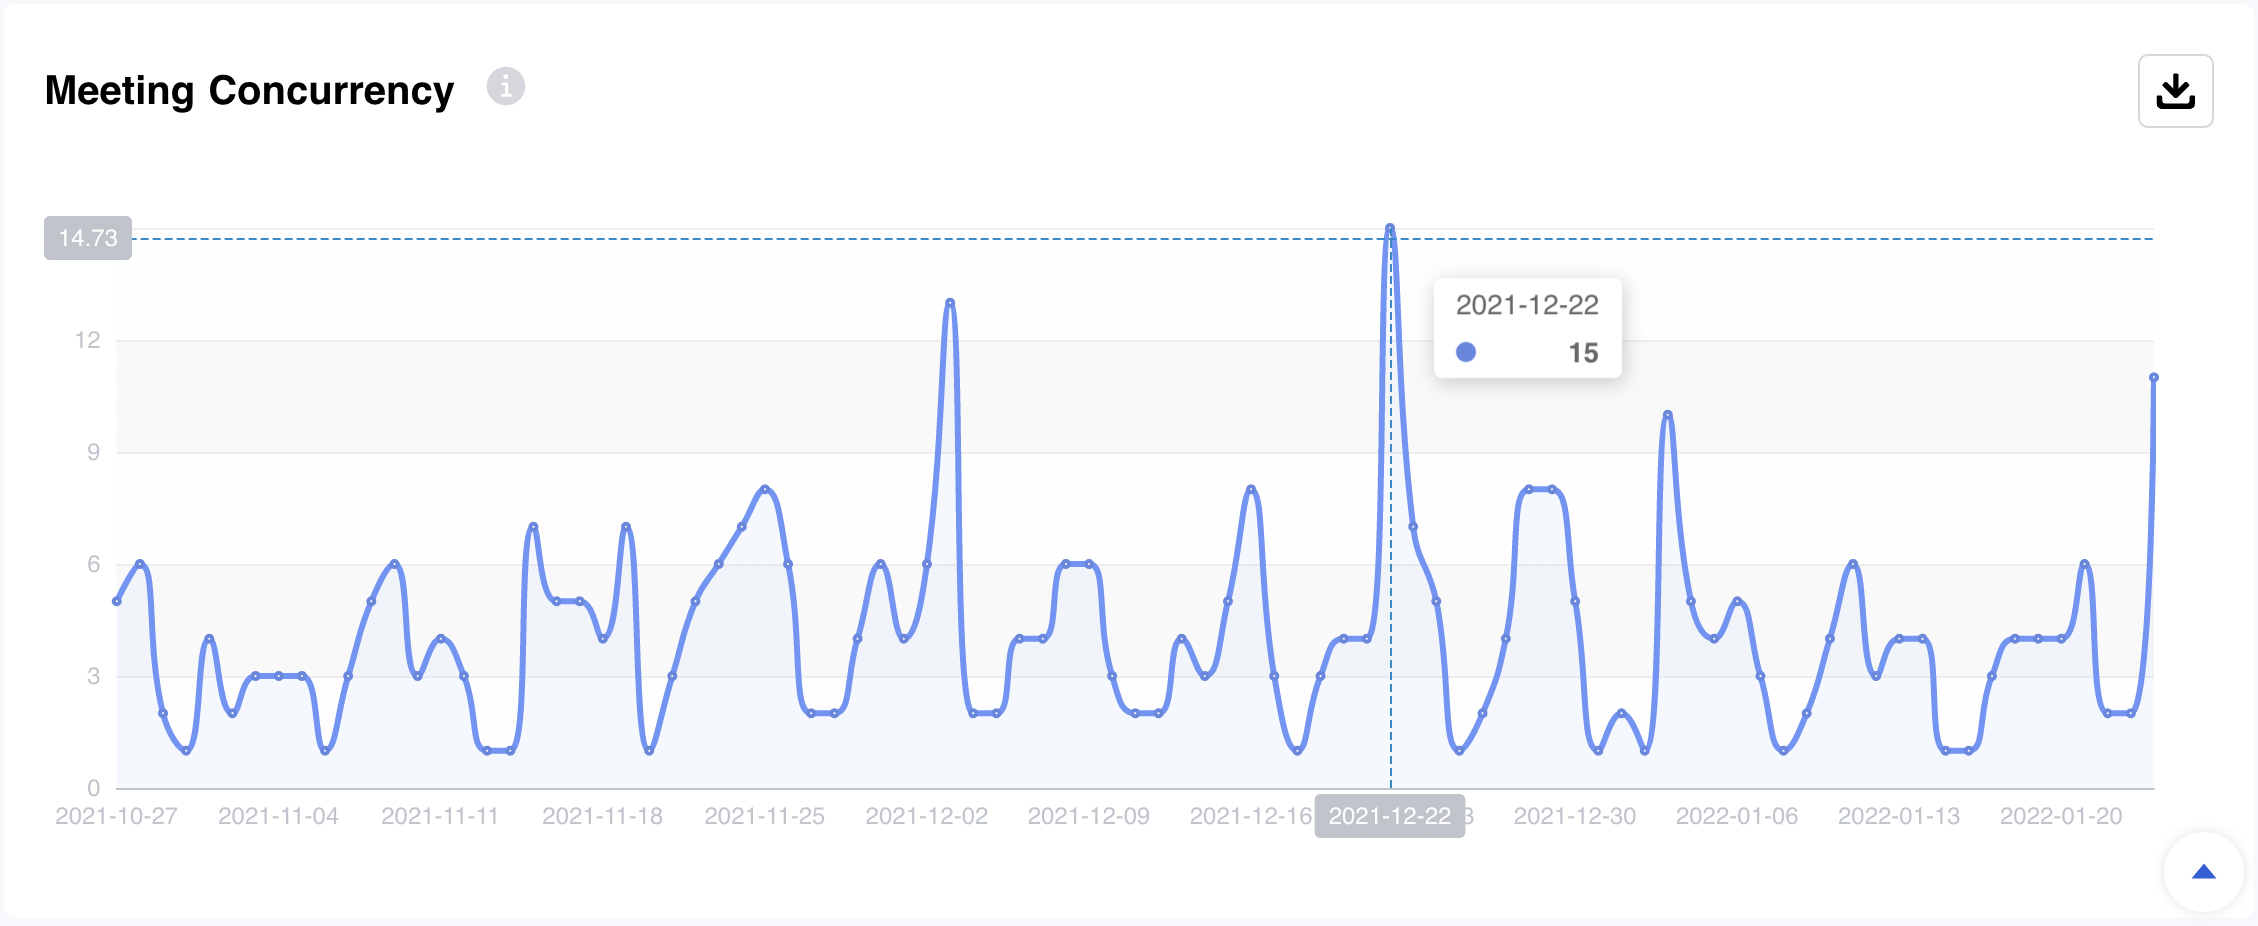This screenshot has width=2258, height=926.
Task: Click the 2021-11-04 x-axis date label
Action: click(x=278, y=816)
